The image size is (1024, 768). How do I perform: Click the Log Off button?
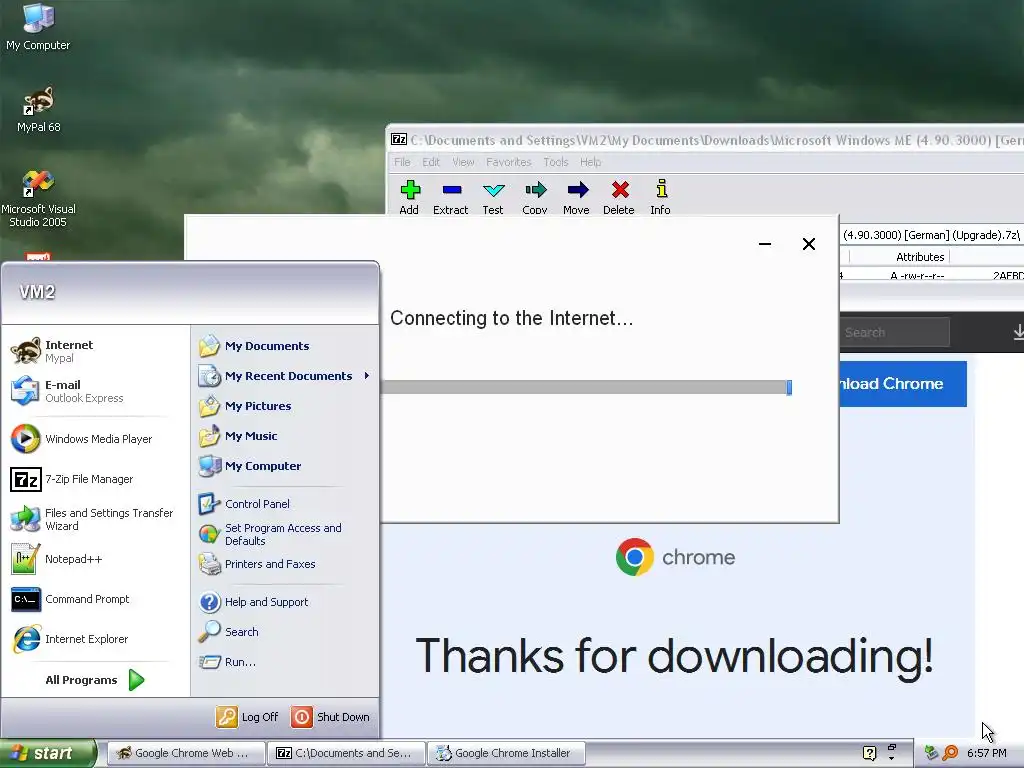pyautogui.click(x=248, y=716)
